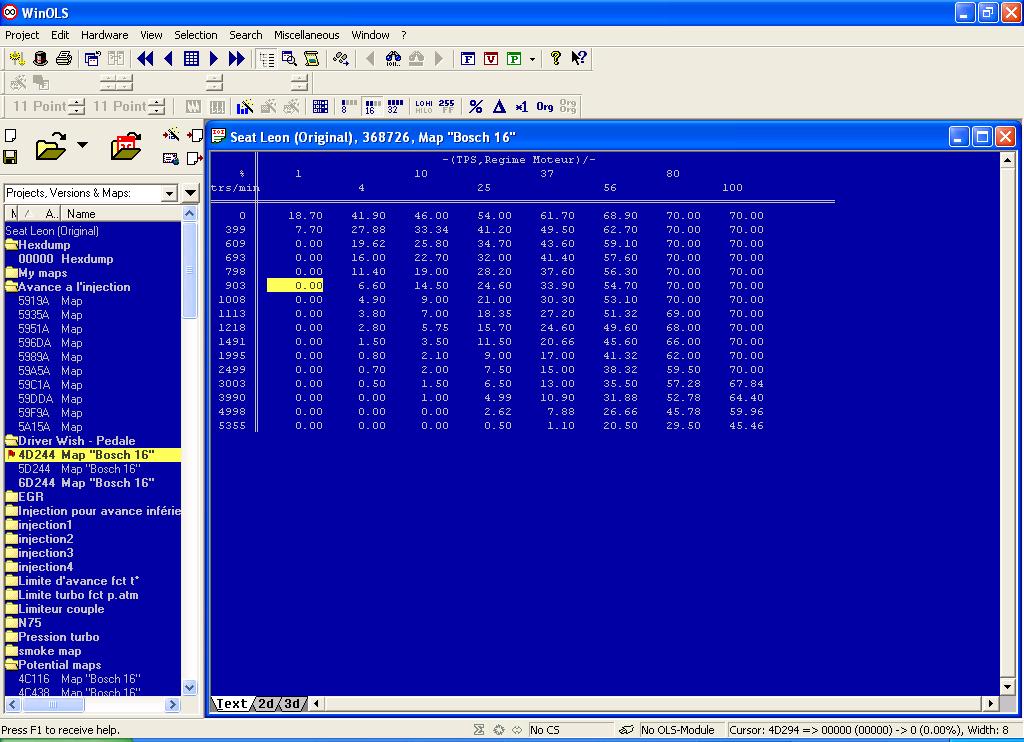Switch to the 2d view tab
This screenshot has height=742, width=1024.
click(266, 703)
